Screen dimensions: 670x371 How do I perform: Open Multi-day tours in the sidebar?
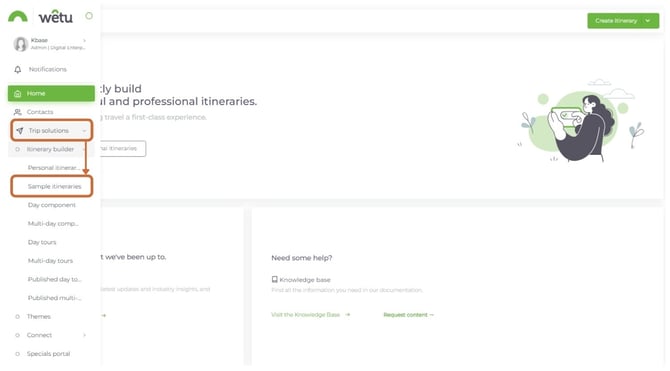[50, 261]
